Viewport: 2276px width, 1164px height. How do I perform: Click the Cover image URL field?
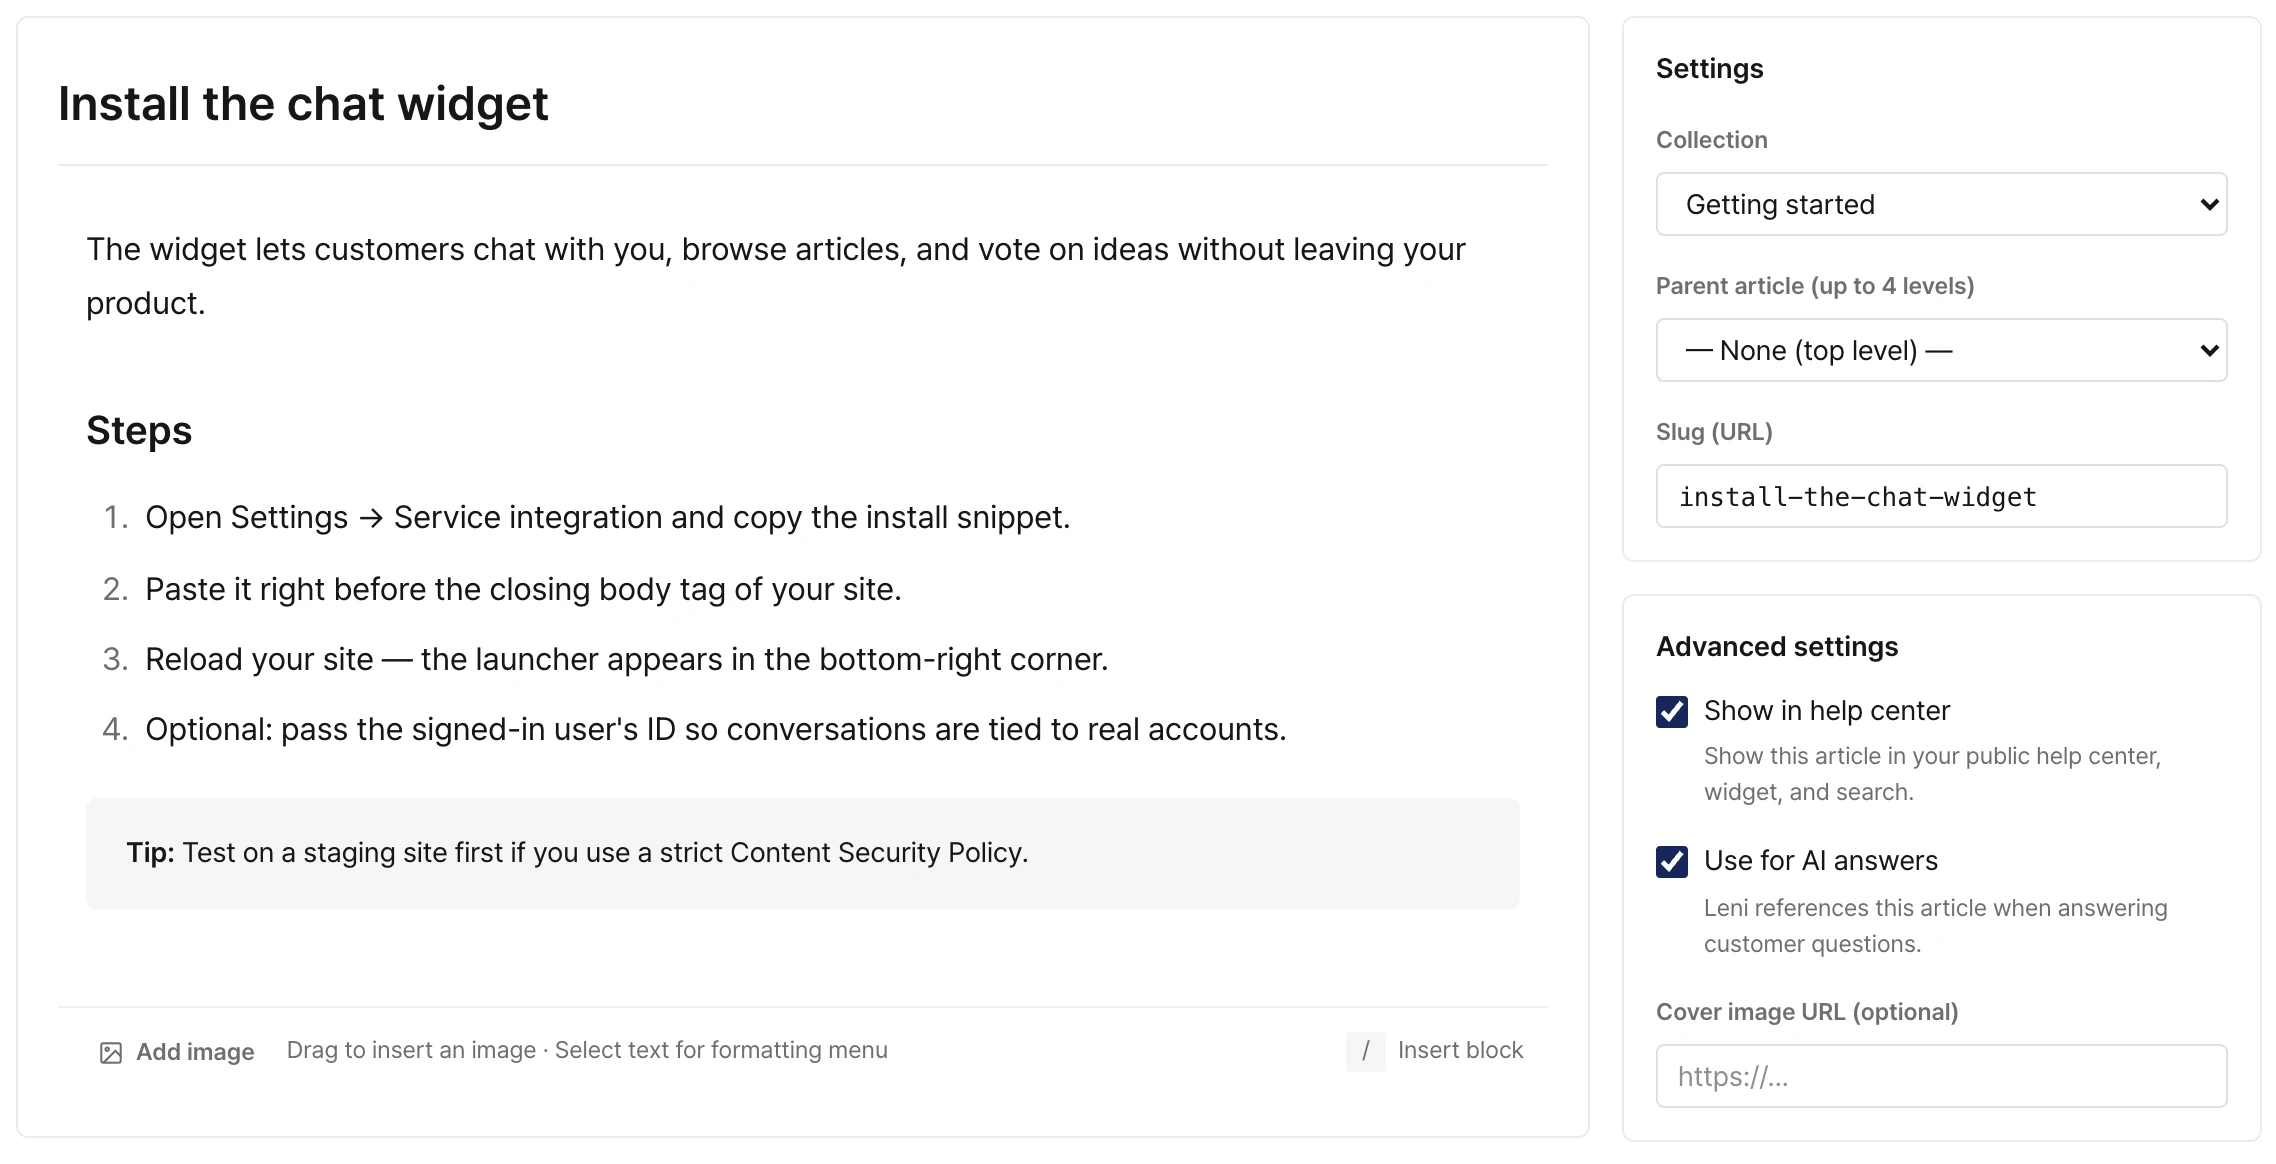click(x=1941, y=1076)
